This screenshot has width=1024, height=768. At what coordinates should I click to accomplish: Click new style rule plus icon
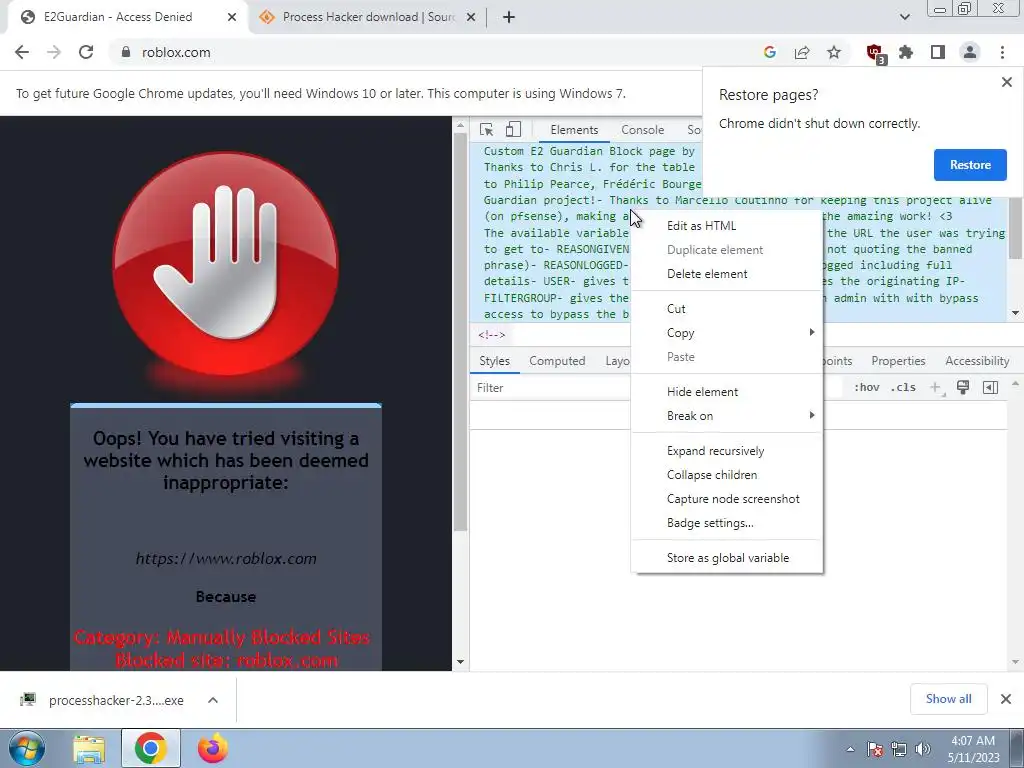[936, 387]
